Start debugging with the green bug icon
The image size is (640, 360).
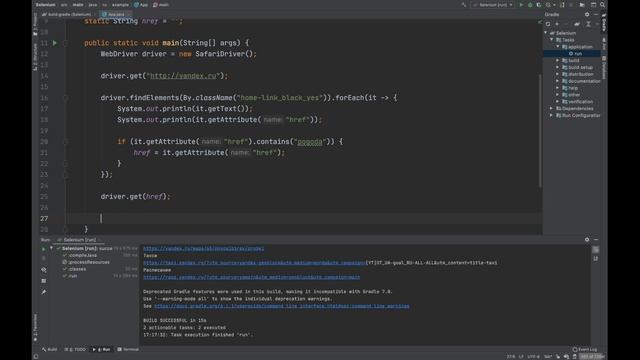(530, 5)
